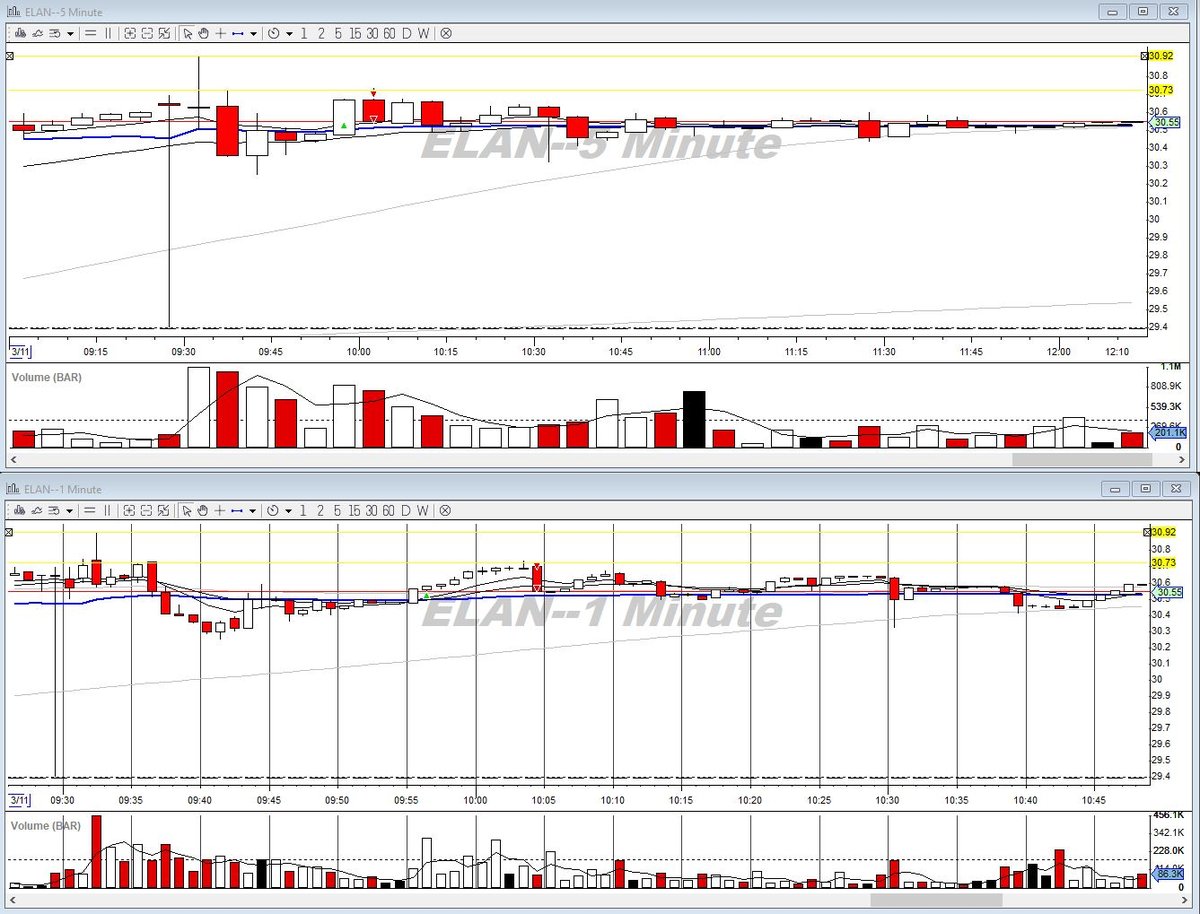This screenshot has width=1200, height=914.
Task: Click the horizontal scrollbar thumb under 5 Minute chart
Action: [x=1081, y=459]
